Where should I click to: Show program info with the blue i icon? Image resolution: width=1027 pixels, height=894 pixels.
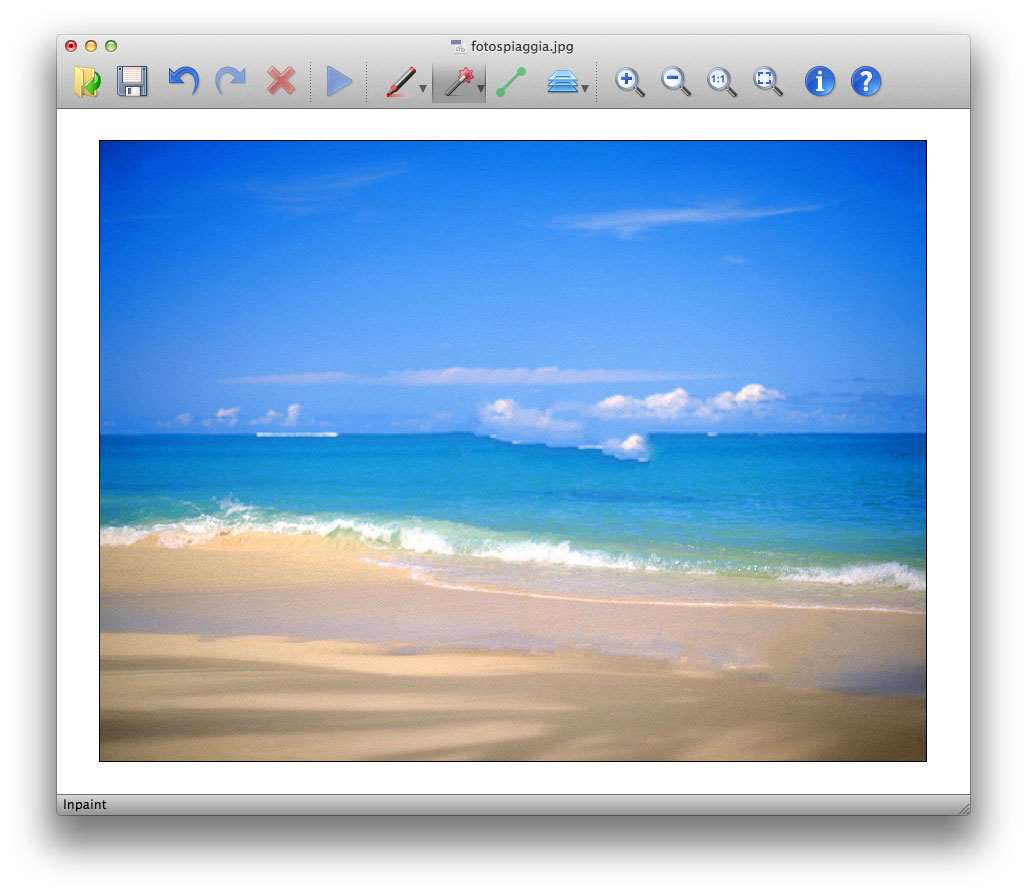pos(819,82)
